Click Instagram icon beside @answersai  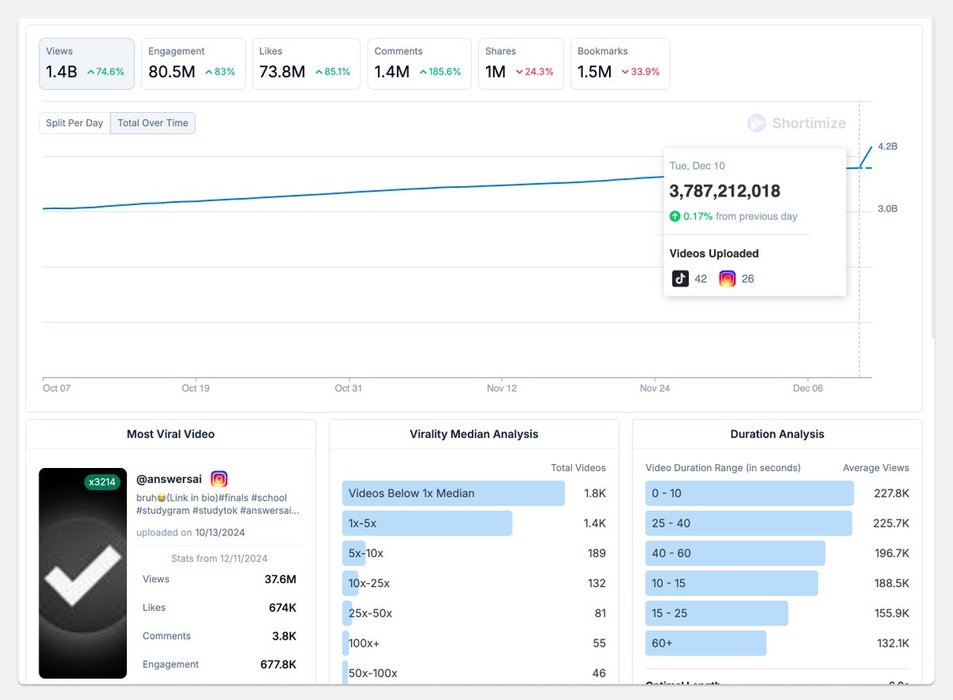tap(219, 480)
